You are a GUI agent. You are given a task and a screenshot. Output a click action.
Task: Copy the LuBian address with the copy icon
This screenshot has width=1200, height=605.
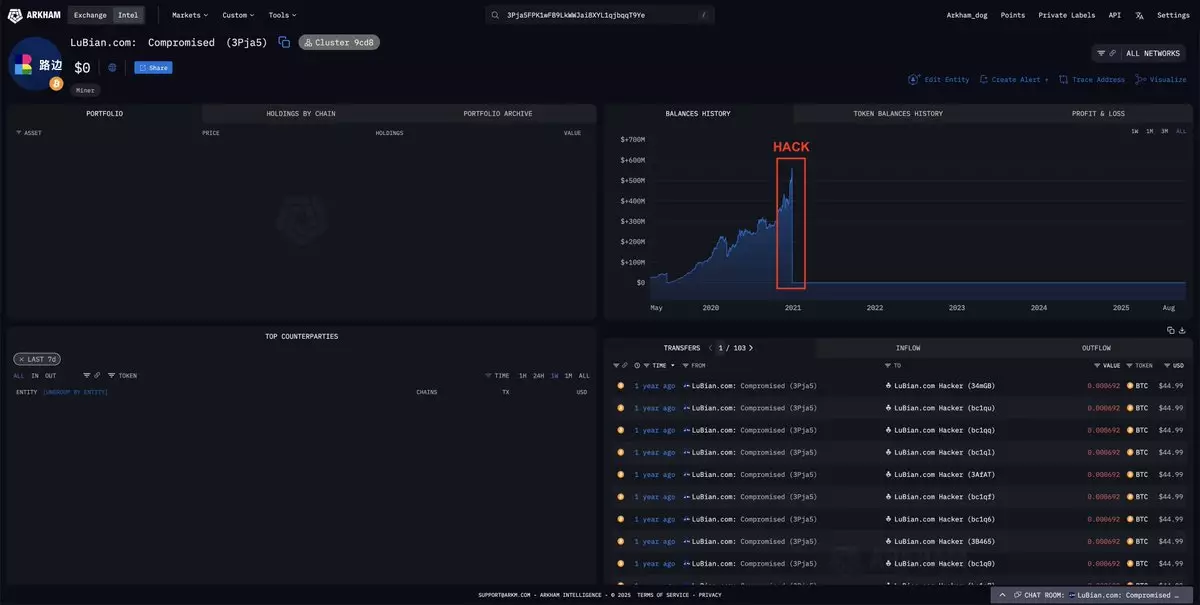pyautogui.click(x=284, y=42)
